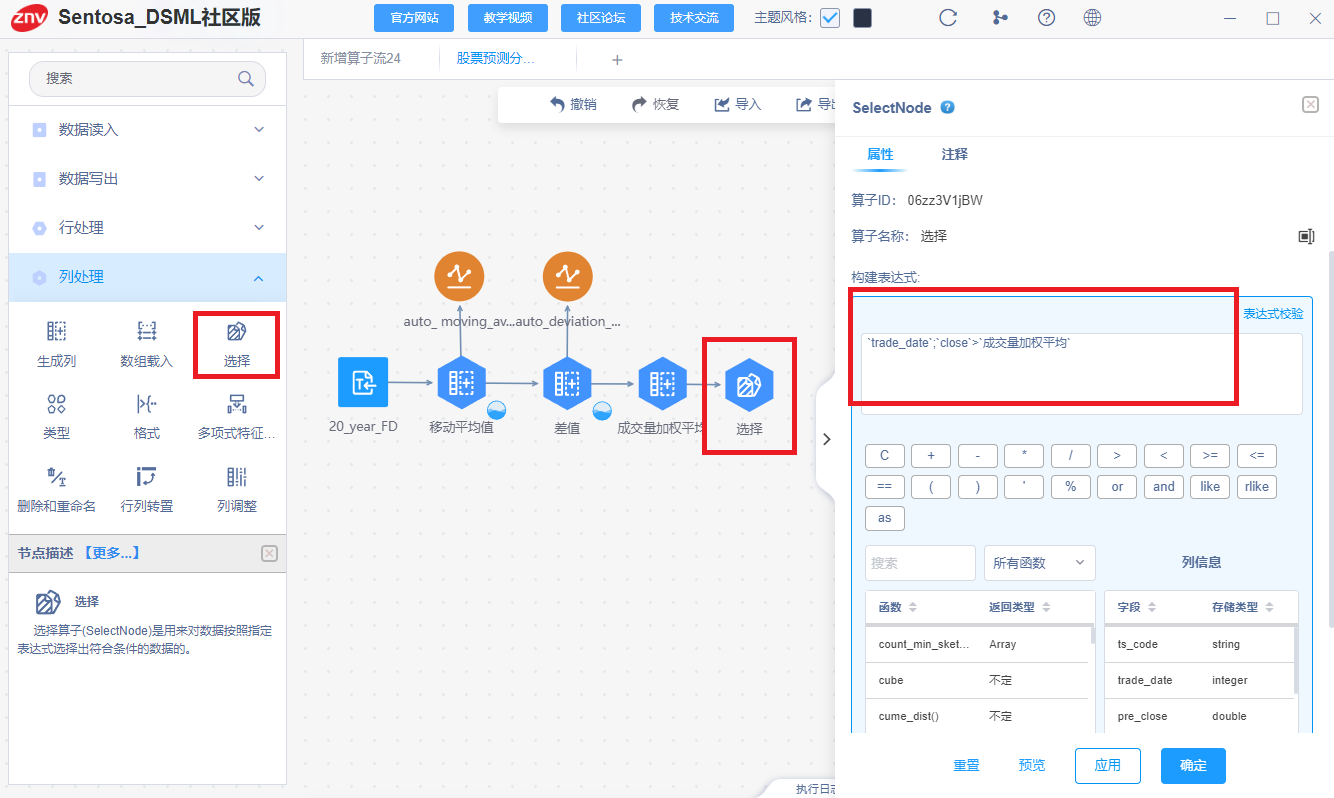1334x798 pixels.
Task: Click 恢复 redo in toolbar
Action: (656, 104)
